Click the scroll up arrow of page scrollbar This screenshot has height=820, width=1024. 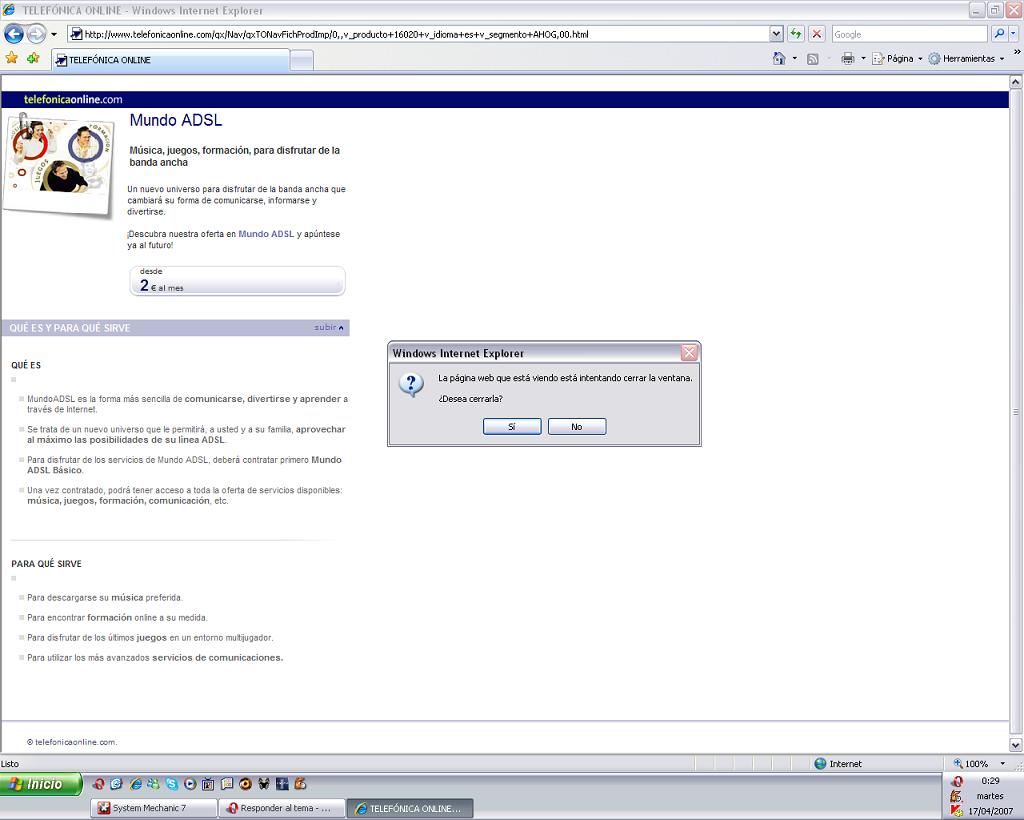(1016, 82)
